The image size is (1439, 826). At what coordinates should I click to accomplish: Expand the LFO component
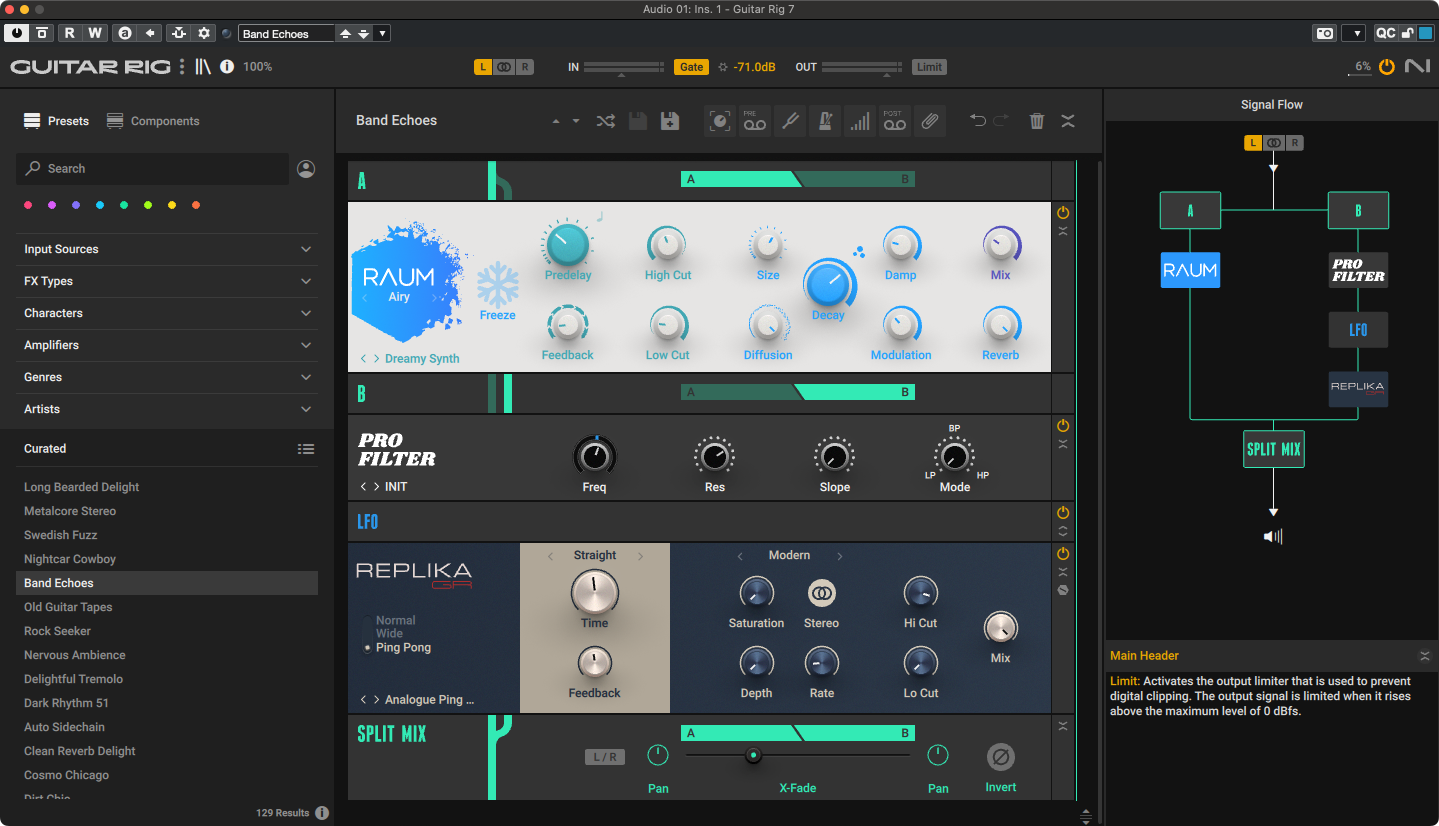(1063, 531)
